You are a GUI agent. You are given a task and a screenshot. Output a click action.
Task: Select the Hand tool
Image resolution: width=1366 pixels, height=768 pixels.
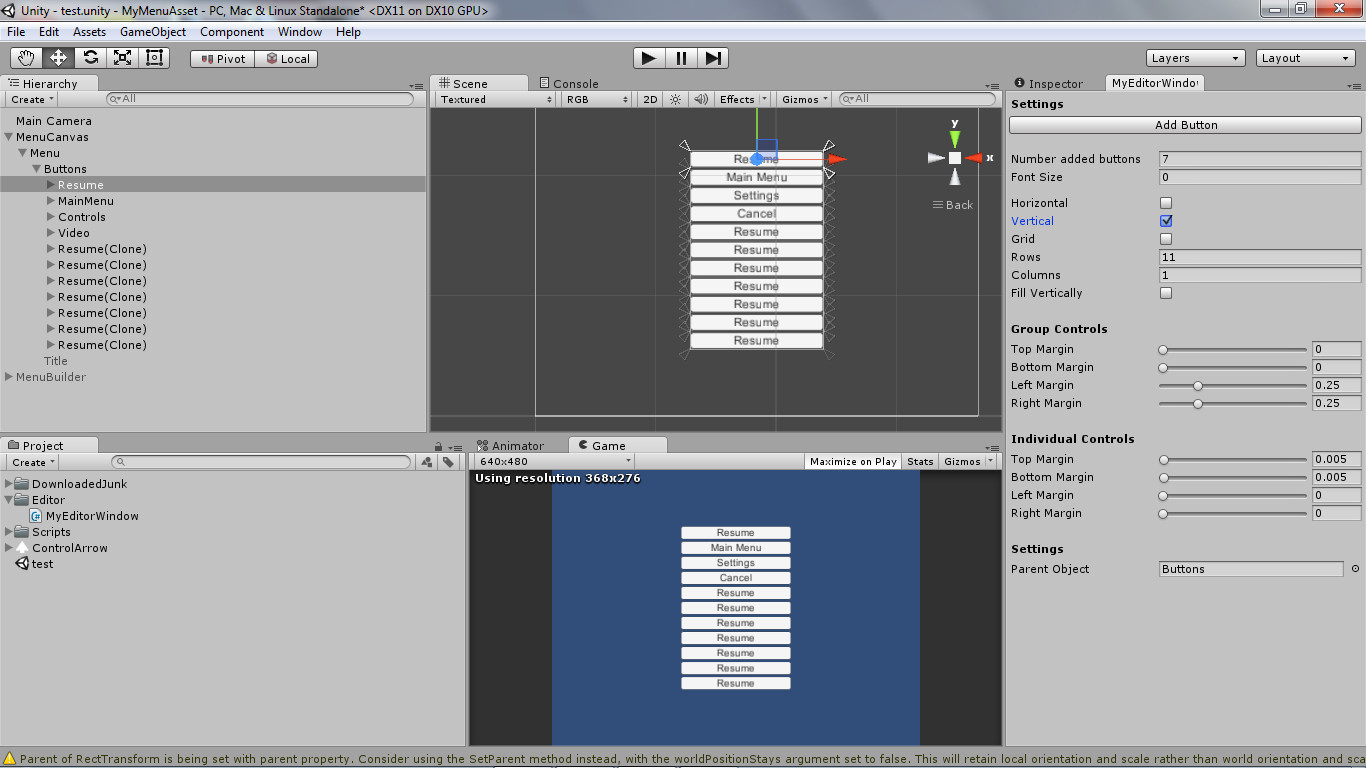(x=26, y=57)
